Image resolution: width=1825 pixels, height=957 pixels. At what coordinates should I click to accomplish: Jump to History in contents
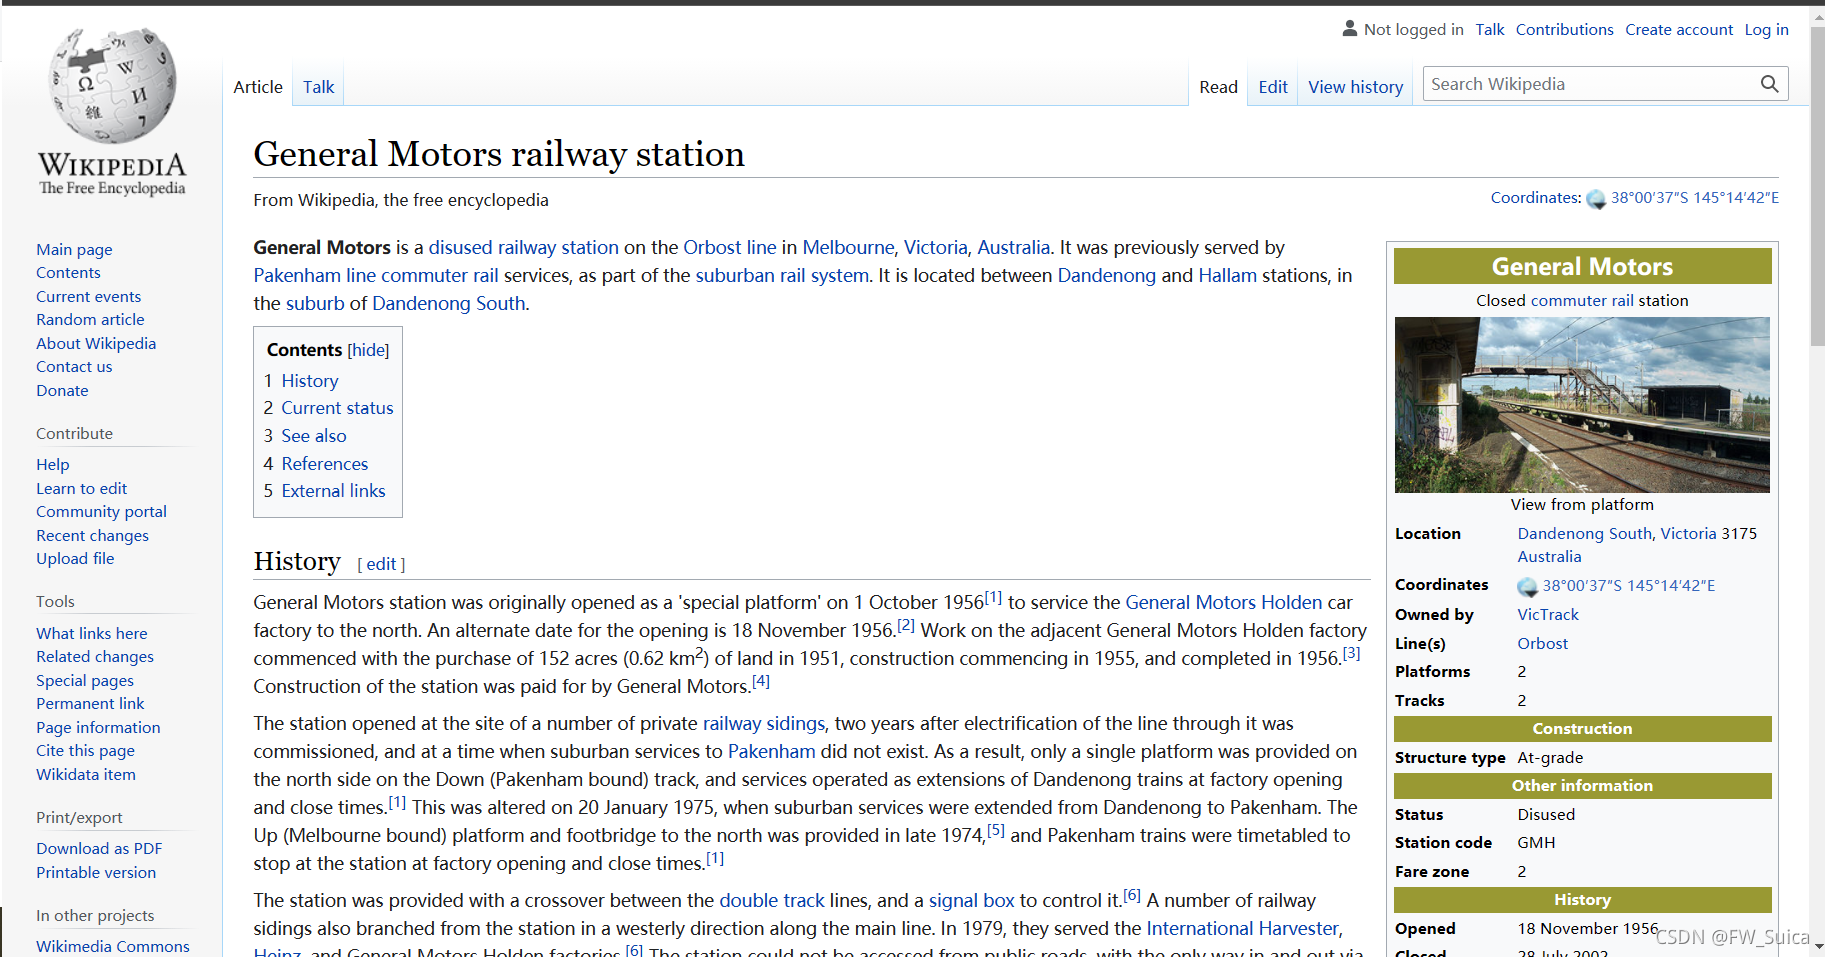pyautogui.click(x=310, y=381)
